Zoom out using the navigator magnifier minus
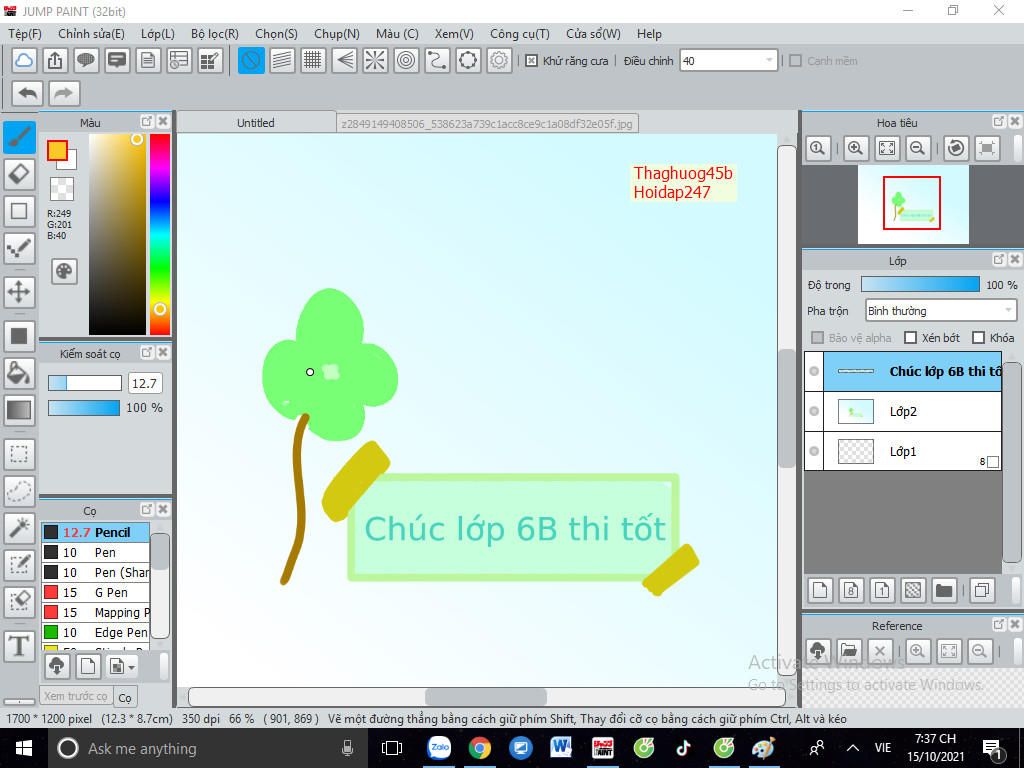 click(918, 148)
